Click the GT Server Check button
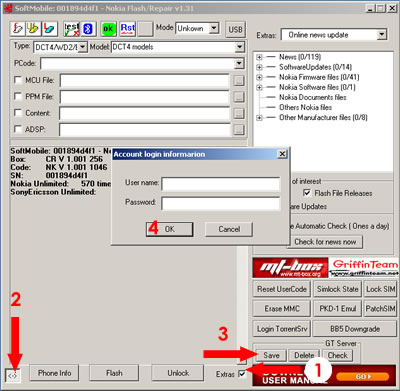Viewport: 400px width, 391px height. click(x=337, y=355)
